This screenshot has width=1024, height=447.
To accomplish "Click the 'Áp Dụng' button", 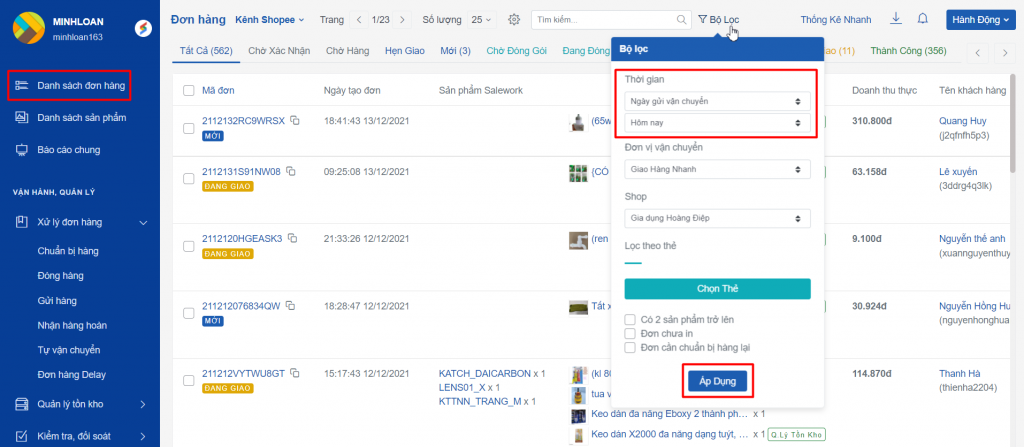I will [x=717, y=381].
